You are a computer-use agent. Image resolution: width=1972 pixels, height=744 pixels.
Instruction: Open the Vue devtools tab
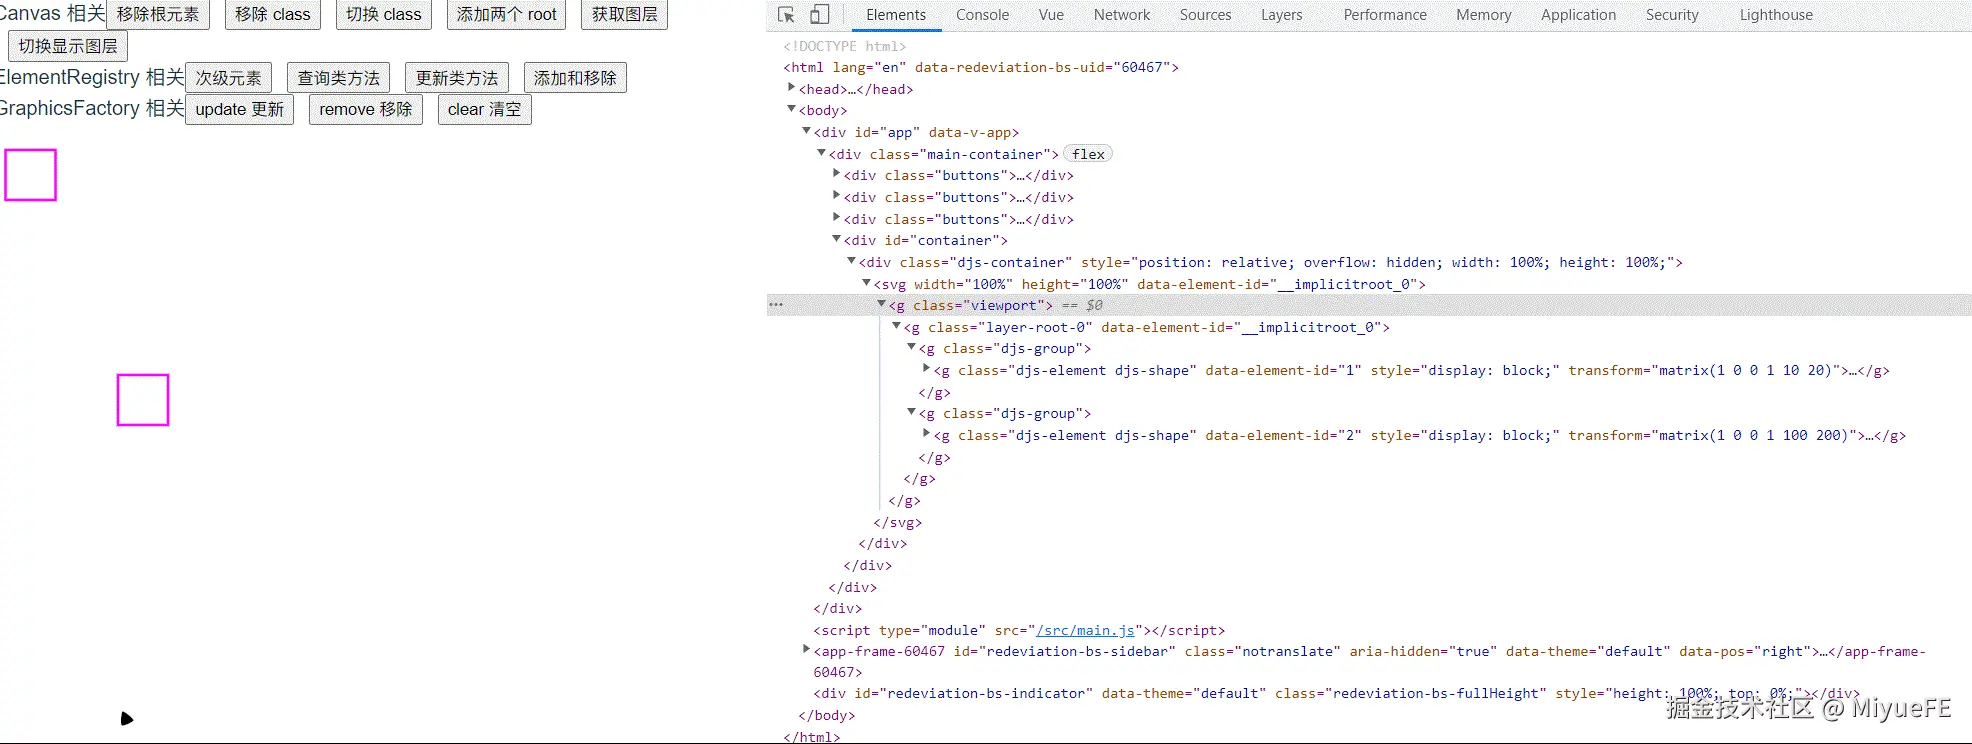(1051, 15)
